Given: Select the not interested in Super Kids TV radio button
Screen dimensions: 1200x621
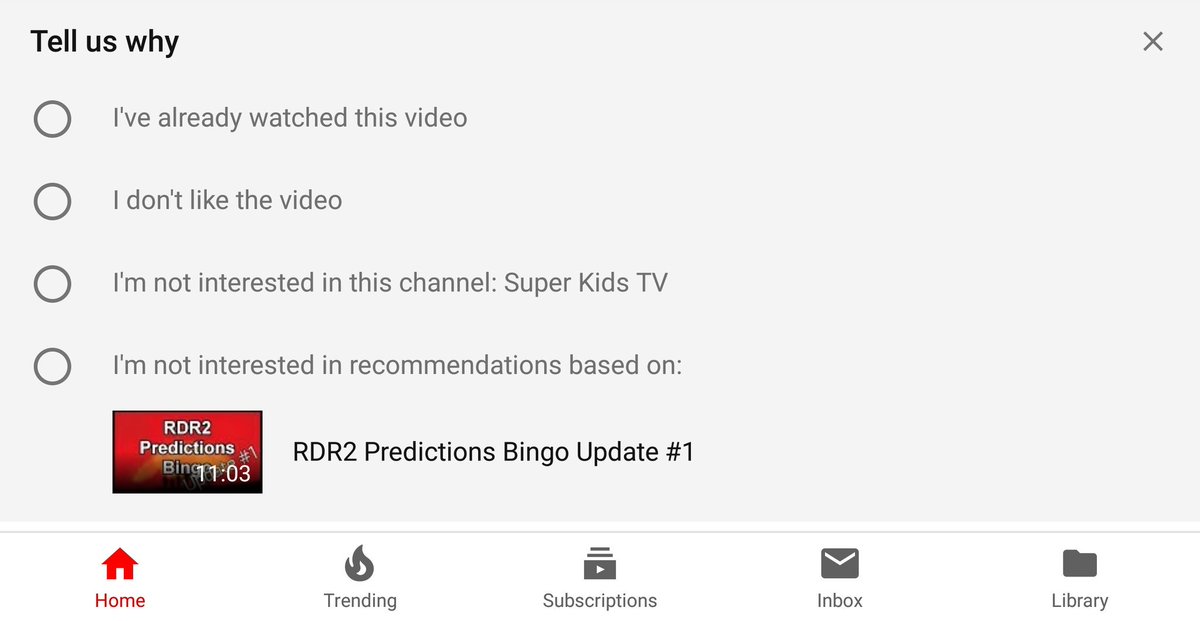Looking at the screenshot, I should click(x=52, y=283).
